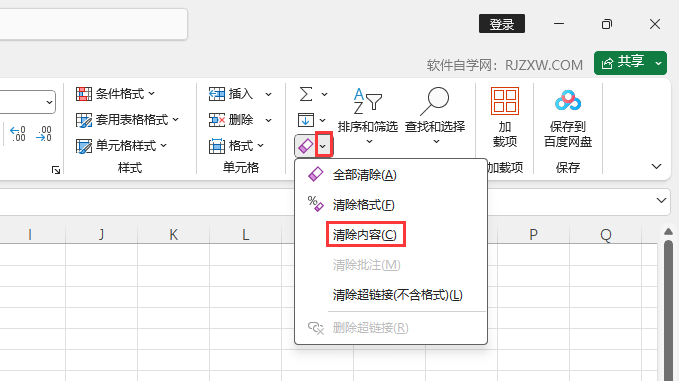Viewport: 679px width, 381px height.
Task: Click the search box at the top
Action: [93, 24]
